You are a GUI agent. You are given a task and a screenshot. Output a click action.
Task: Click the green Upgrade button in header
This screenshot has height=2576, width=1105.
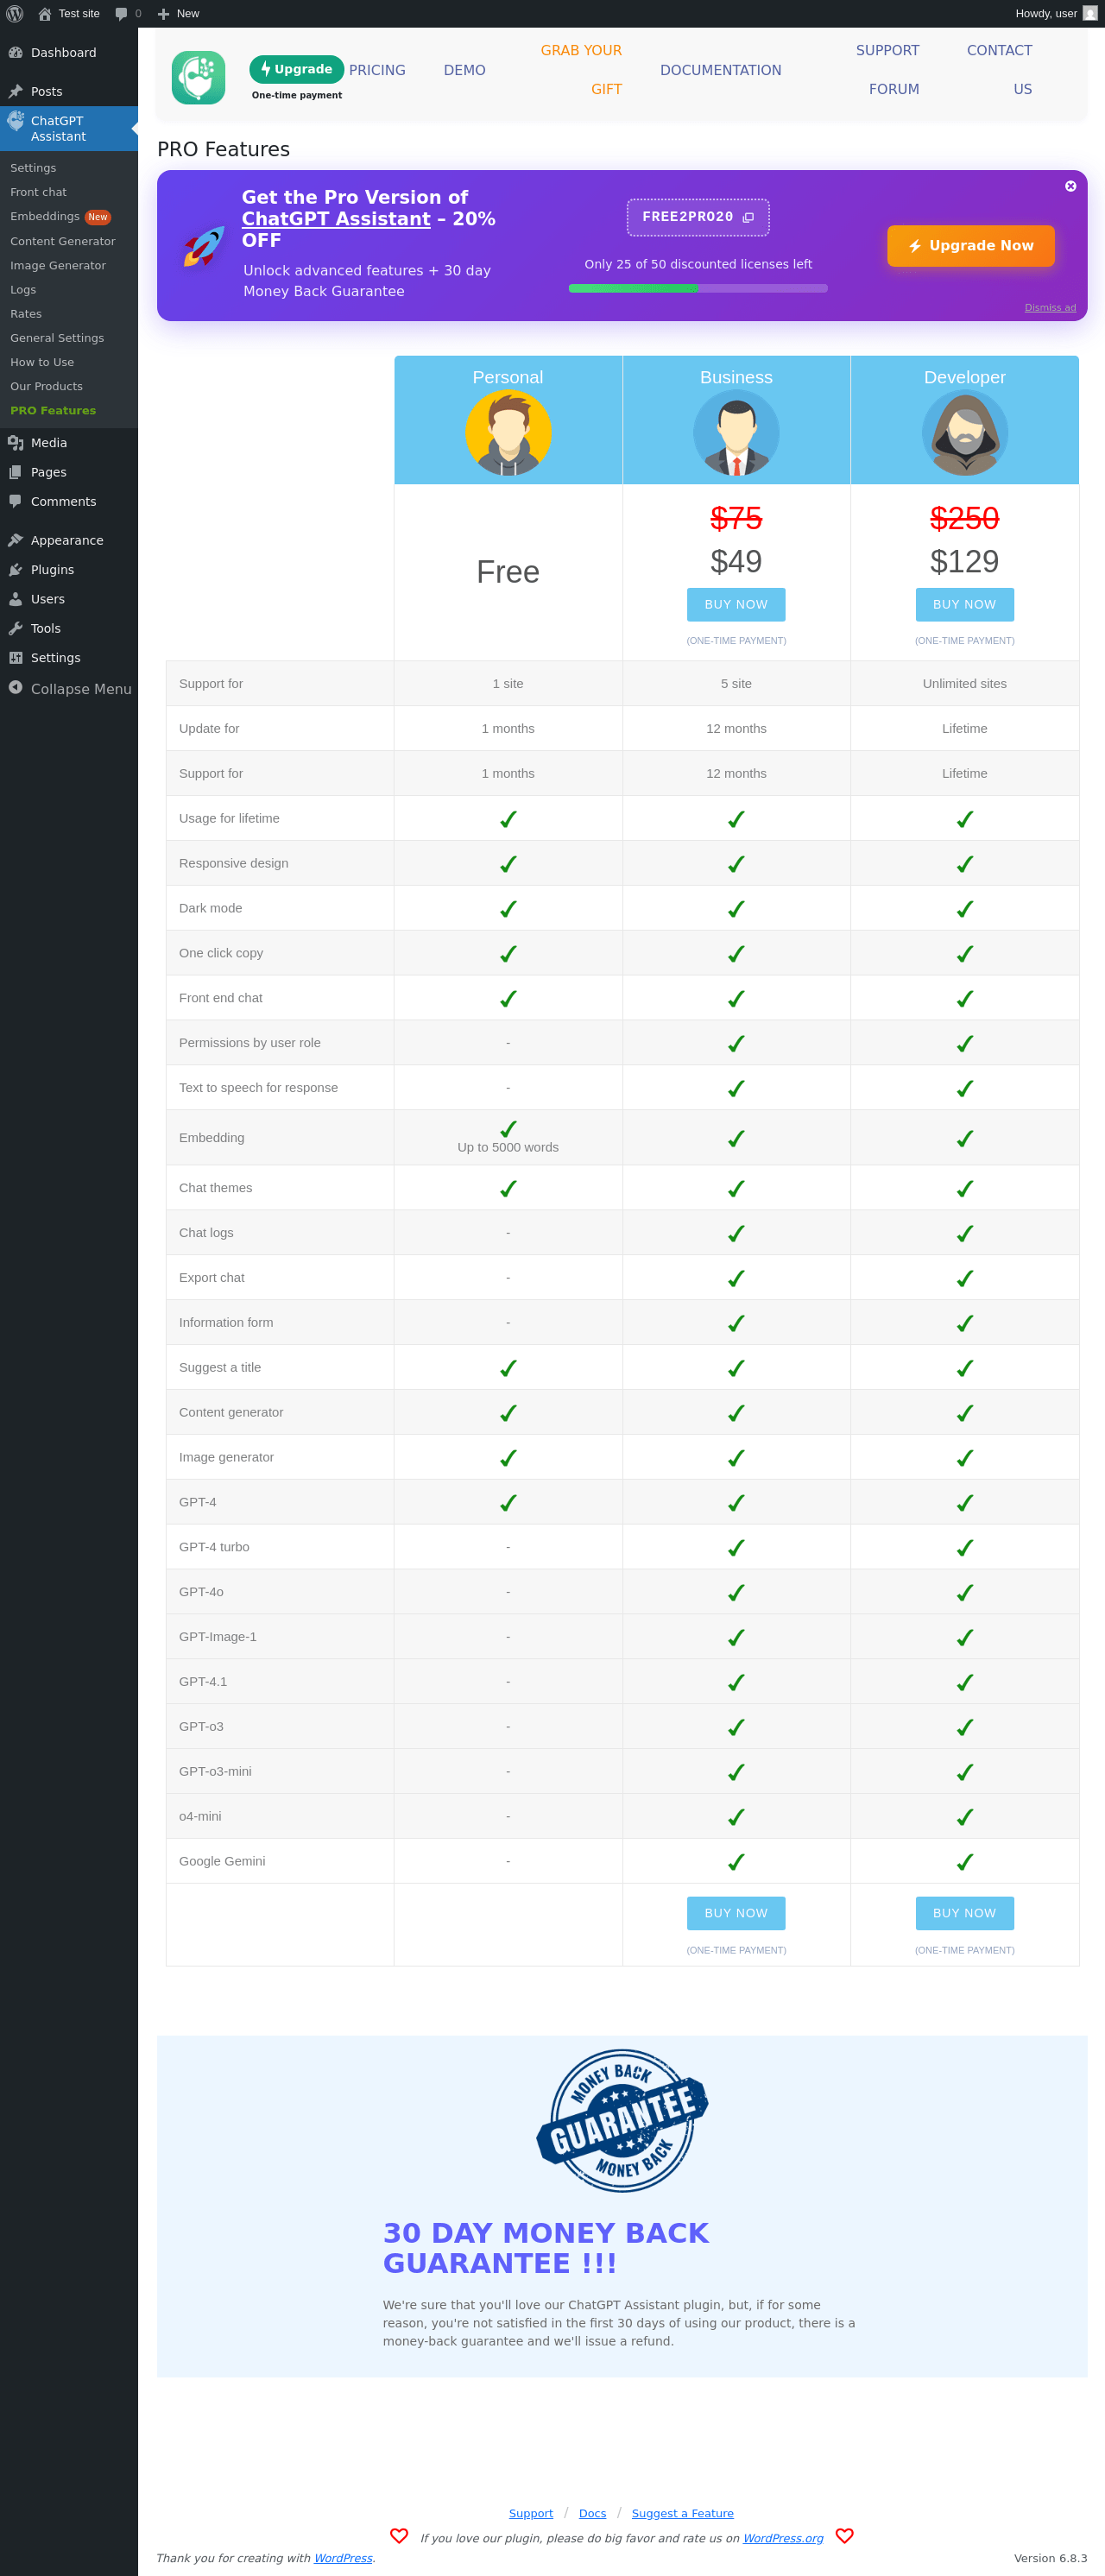tap(296, 69)
